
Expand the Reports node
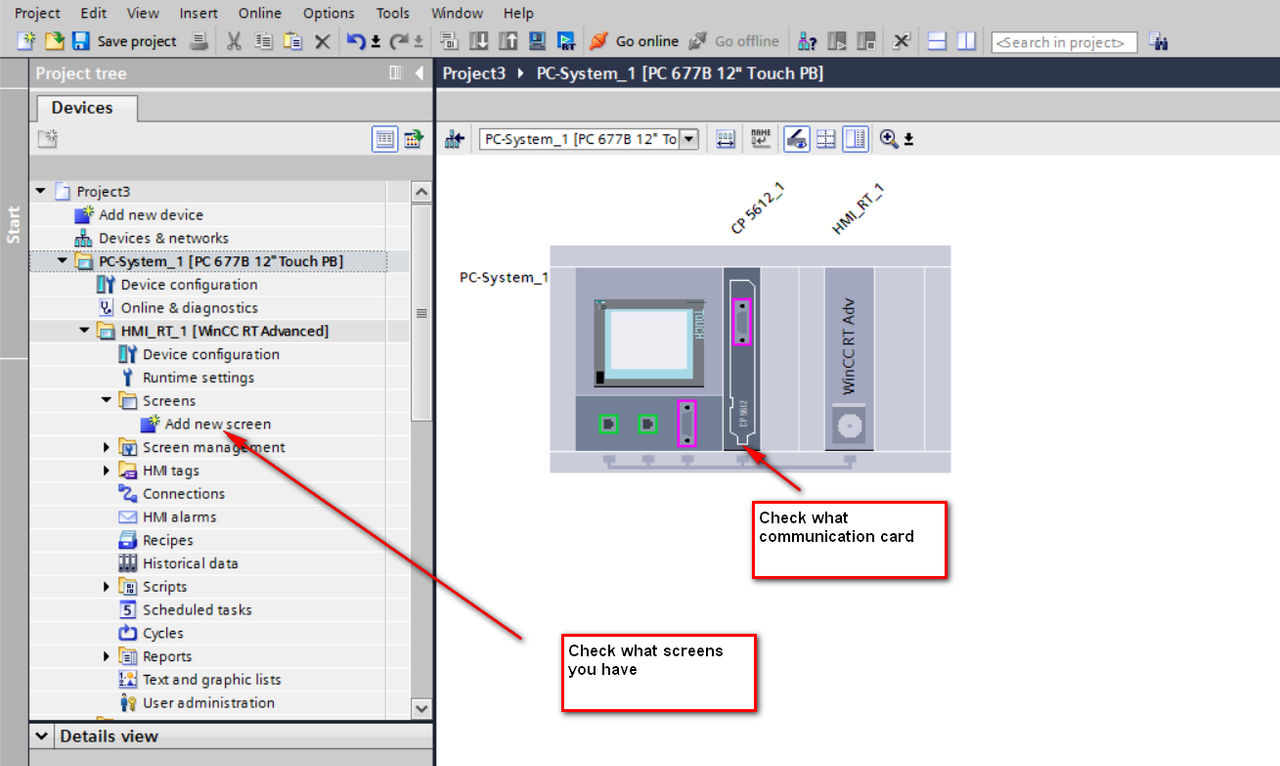pyautogui.click(x=106, y=656)
